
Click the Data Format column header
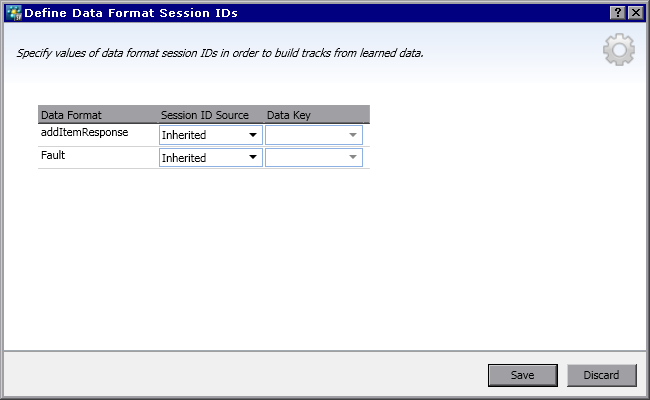pyautogui.click(x=97, y=115)
